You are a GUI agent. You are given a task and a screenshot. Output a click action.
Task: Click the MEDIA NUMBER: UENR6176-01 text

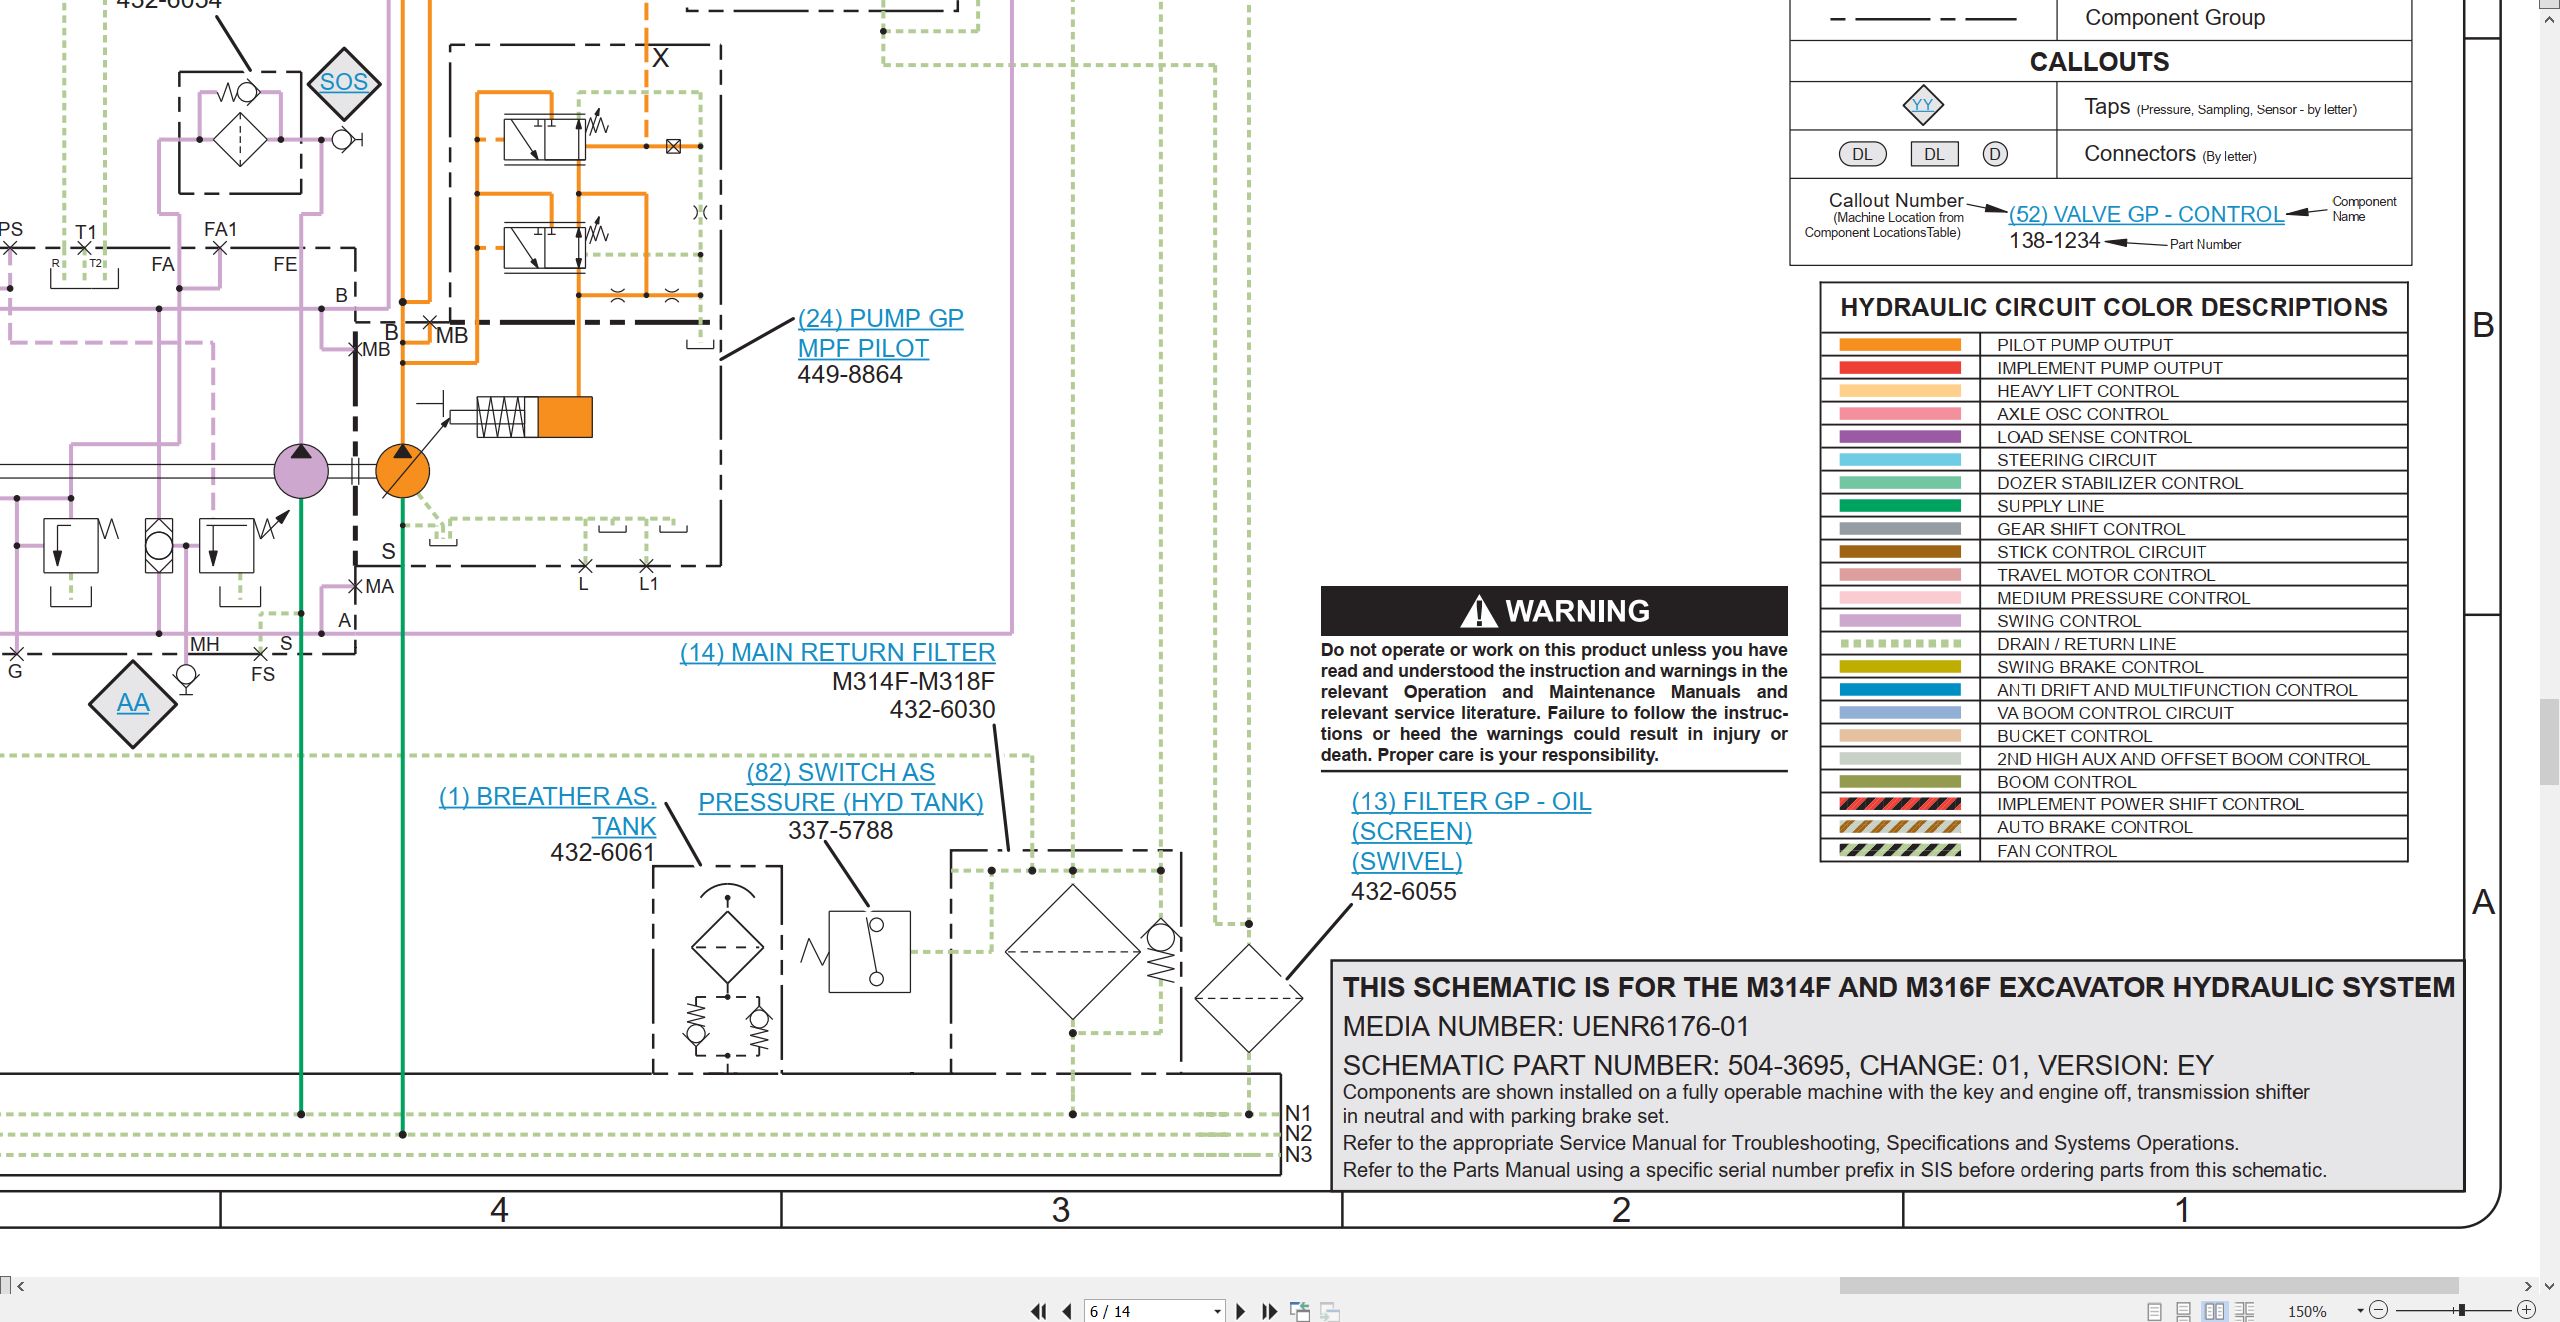click(1546, 1027)
